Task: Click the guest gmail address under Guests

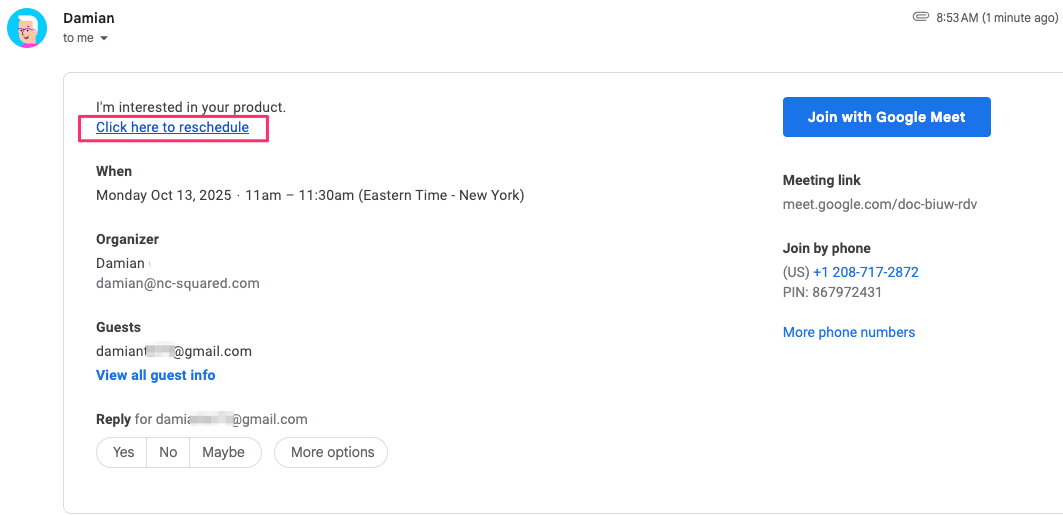Action: tap(173, 351)
